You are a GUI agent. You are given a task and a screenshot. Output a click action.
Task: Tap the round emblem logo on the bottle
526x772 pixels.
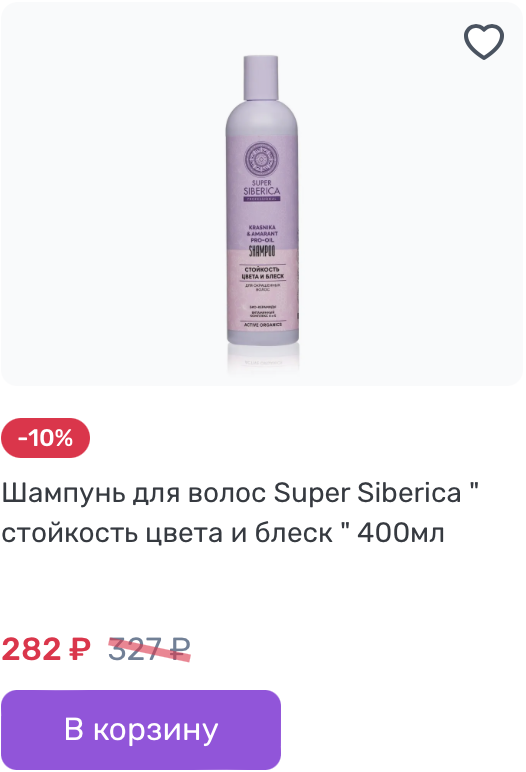point(262,159)
